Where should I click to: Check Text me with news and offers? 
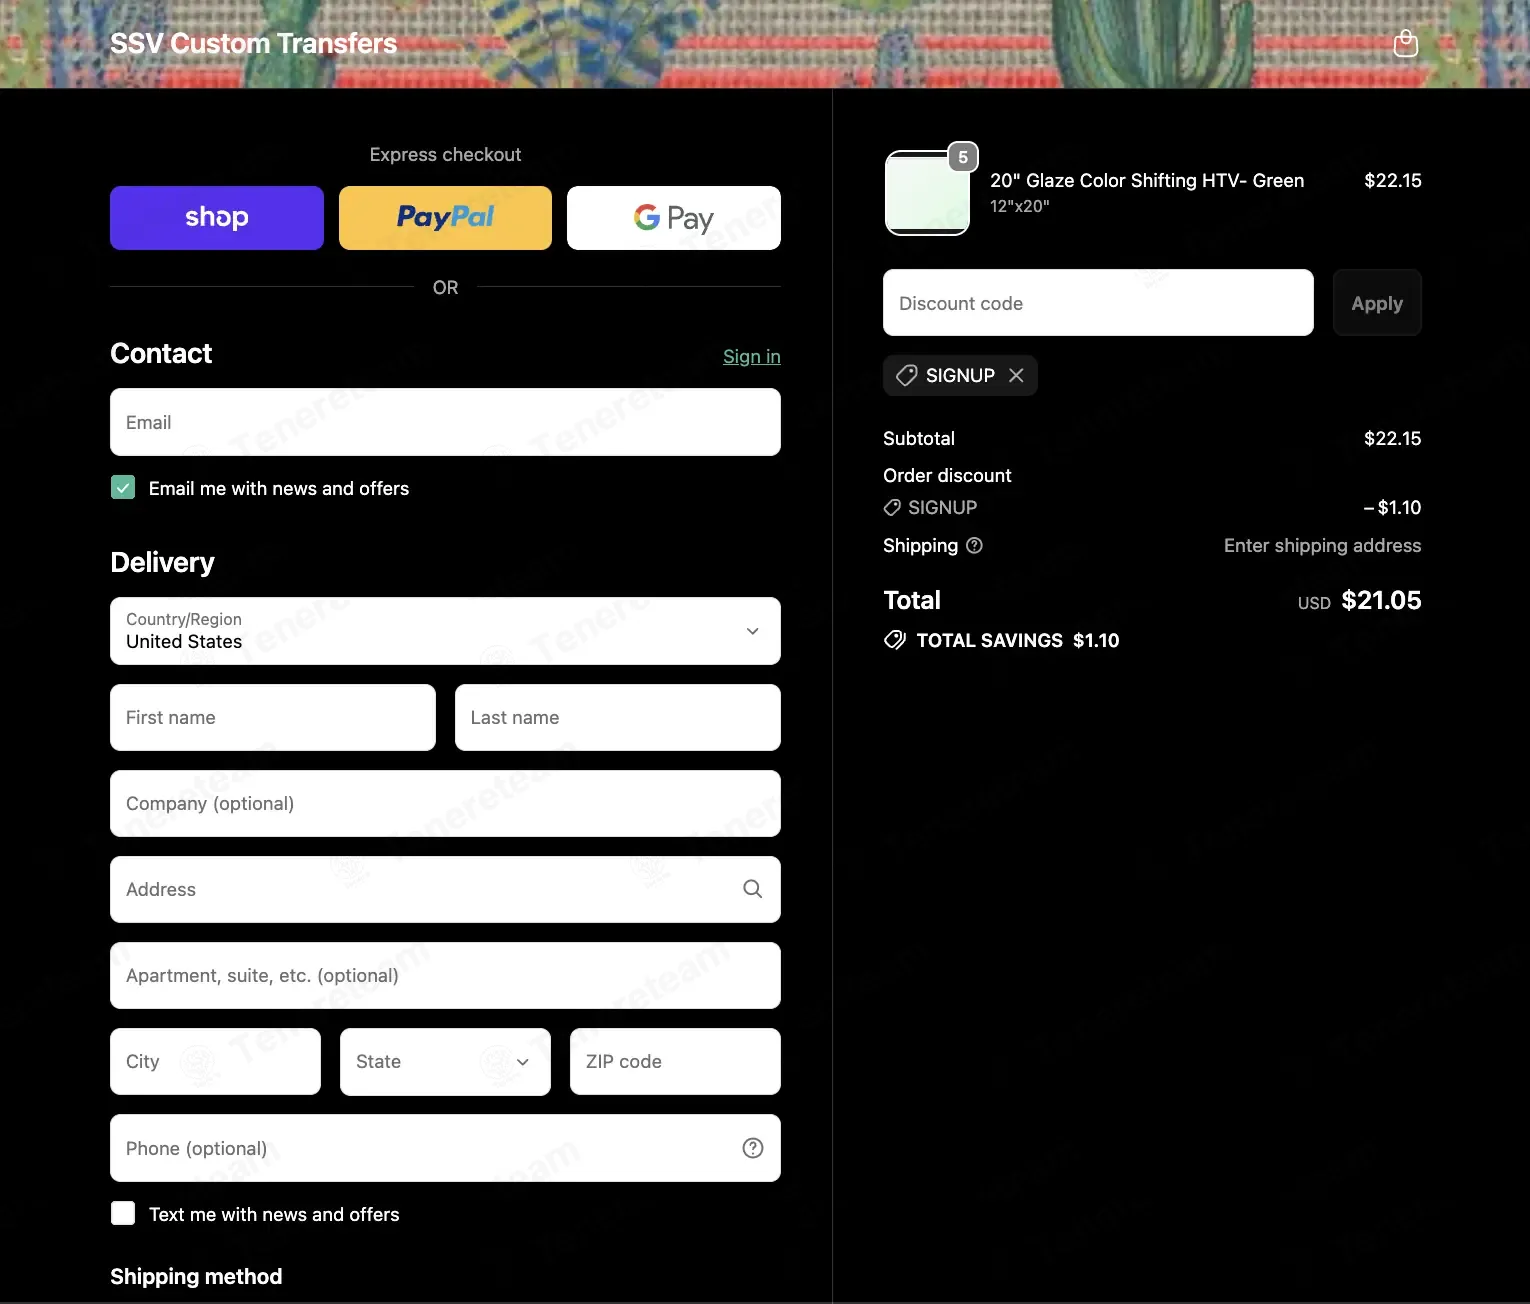pyautogui.click(x=123, y=1213)
